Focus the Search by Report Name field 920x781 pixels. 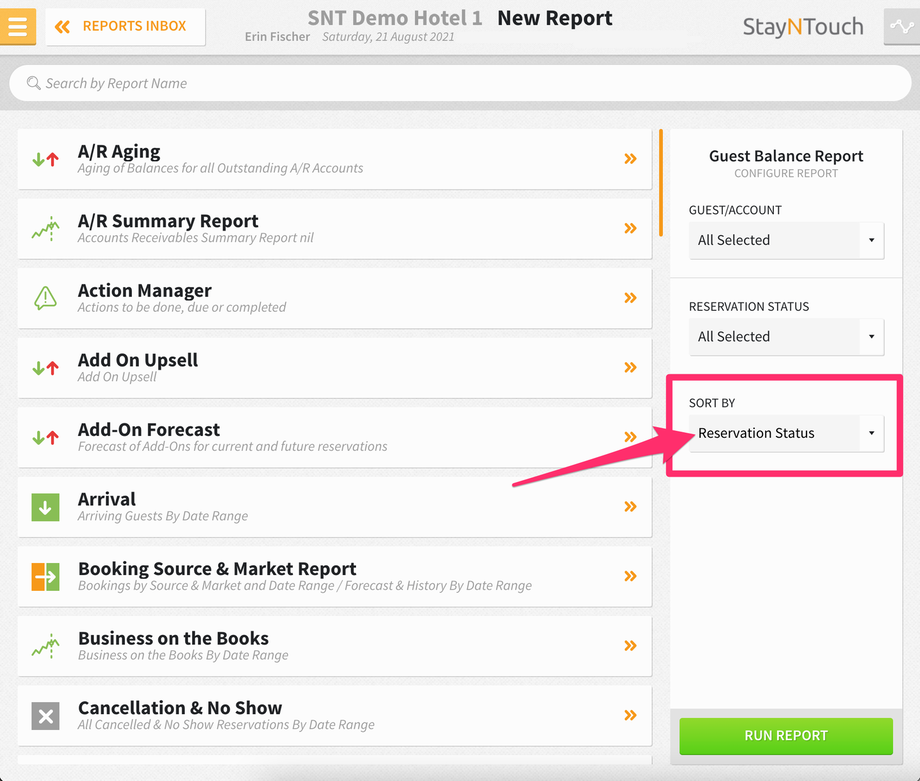(460, 83)
